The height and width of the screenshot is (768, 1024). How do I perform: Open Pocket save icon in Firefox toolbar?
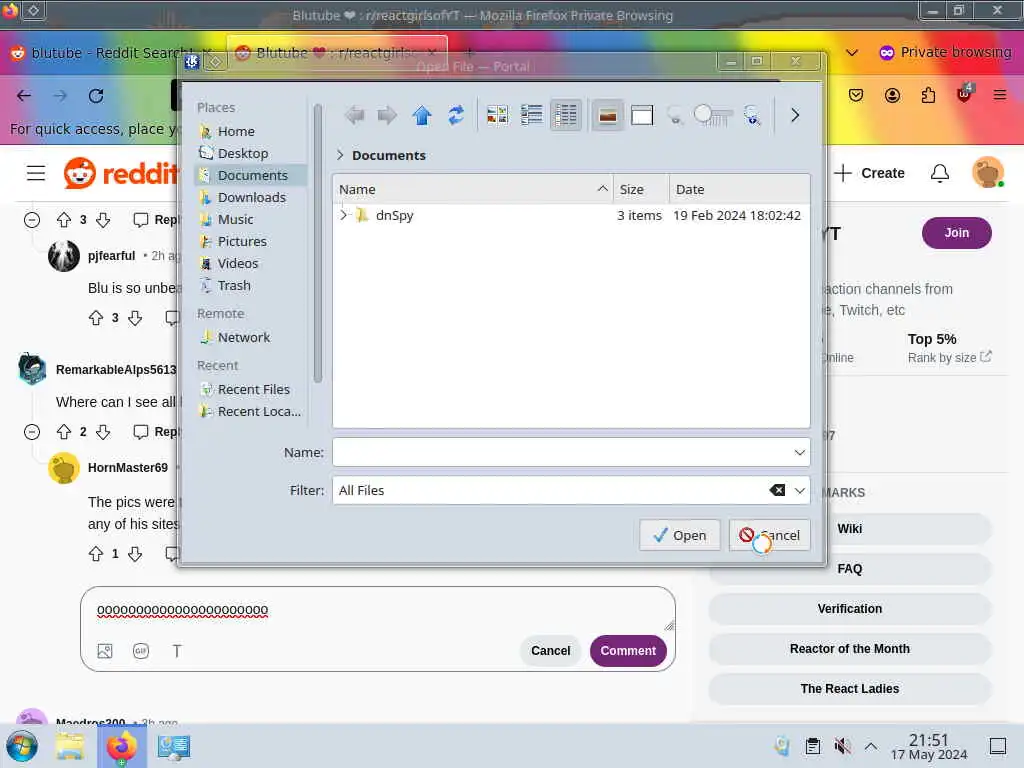(x=856, y=95)
